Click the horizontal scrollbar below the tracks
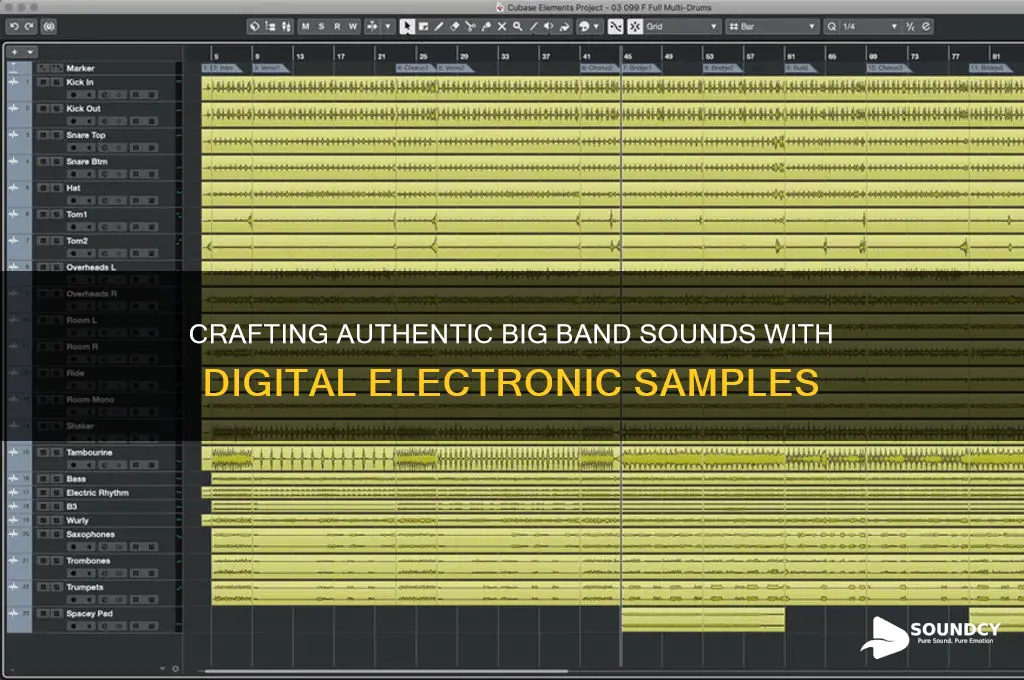The image size is (1024, 680). (x=385, y=670)
